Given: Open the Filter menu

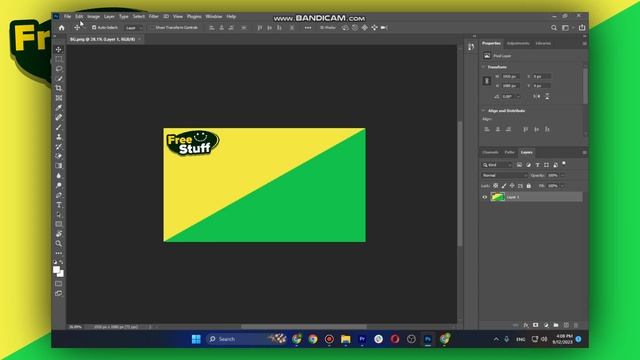Looking at the screenshot, I should click(x=153, y=16).
